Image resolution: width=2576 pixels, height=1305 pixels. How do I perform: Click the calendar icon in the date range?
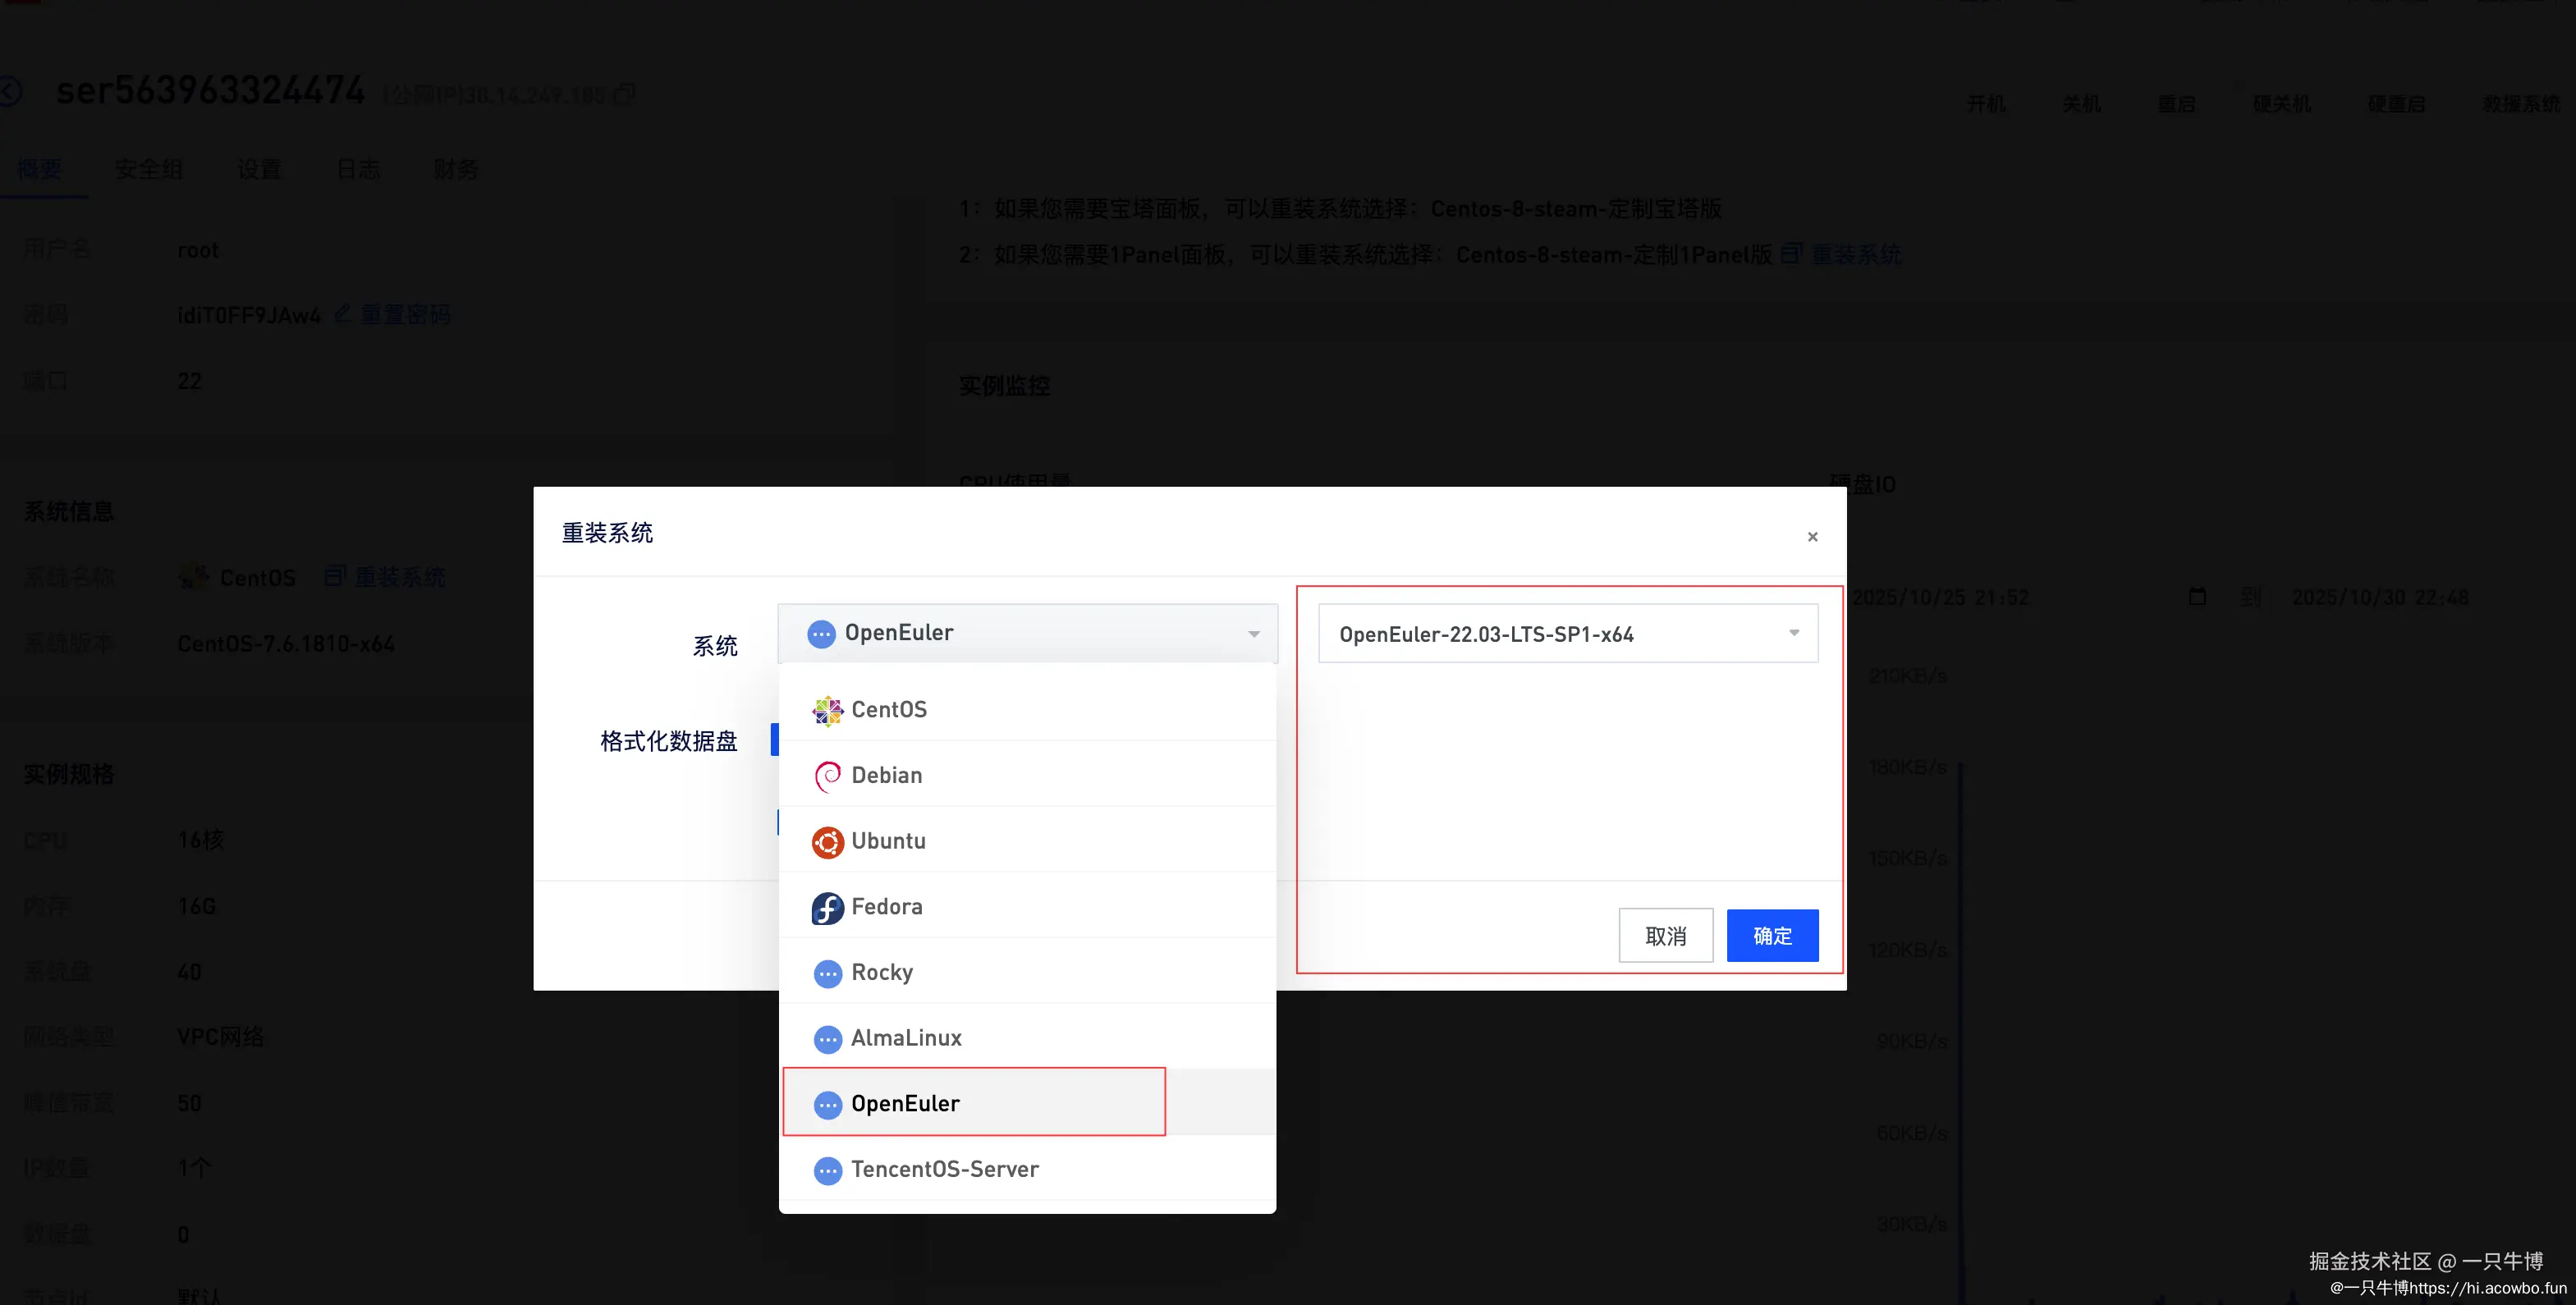pyautogui.click(x=2197, y=597)
